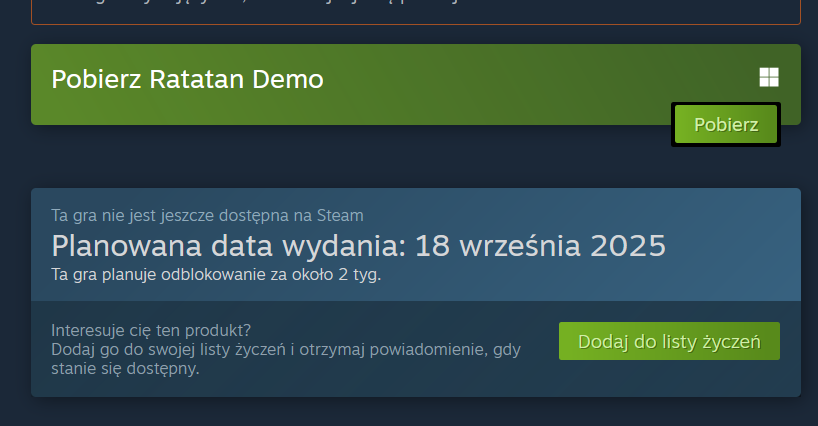Click dark background below the wishlist panel
The height and width of the screenshot is (426, 818).
pos(416,412)
